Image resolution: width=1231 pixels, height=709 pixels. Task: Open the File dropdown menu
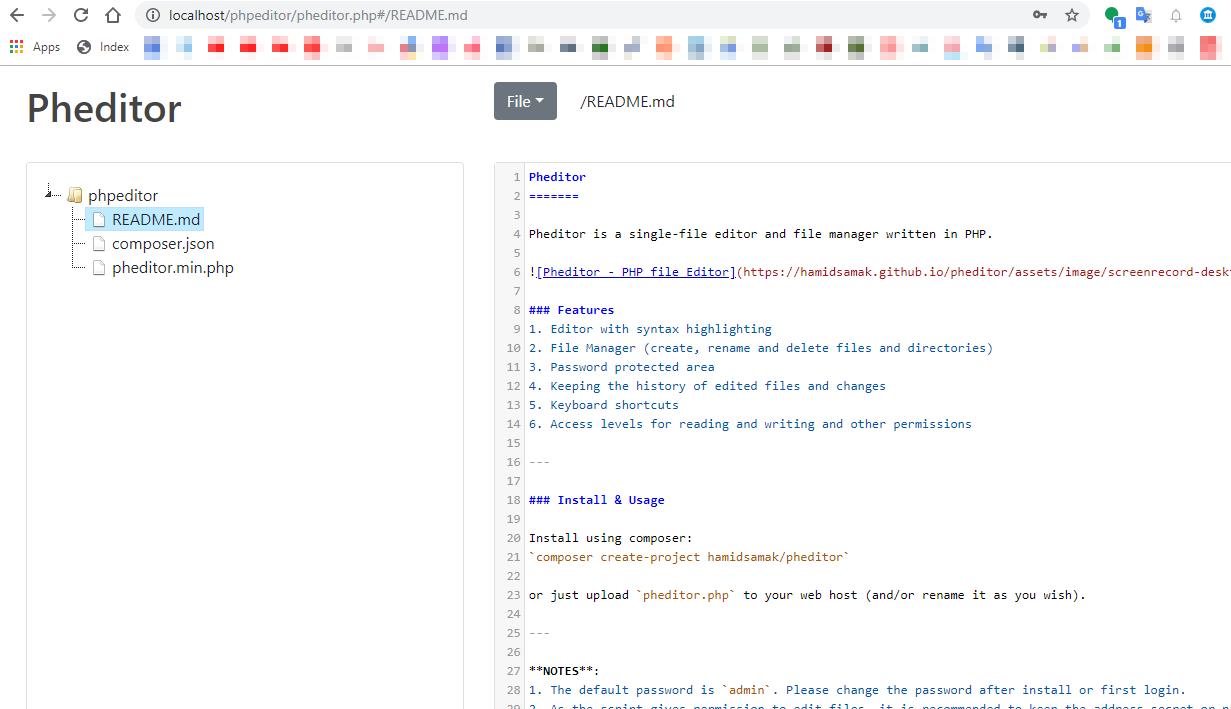(x=525, y=101)
